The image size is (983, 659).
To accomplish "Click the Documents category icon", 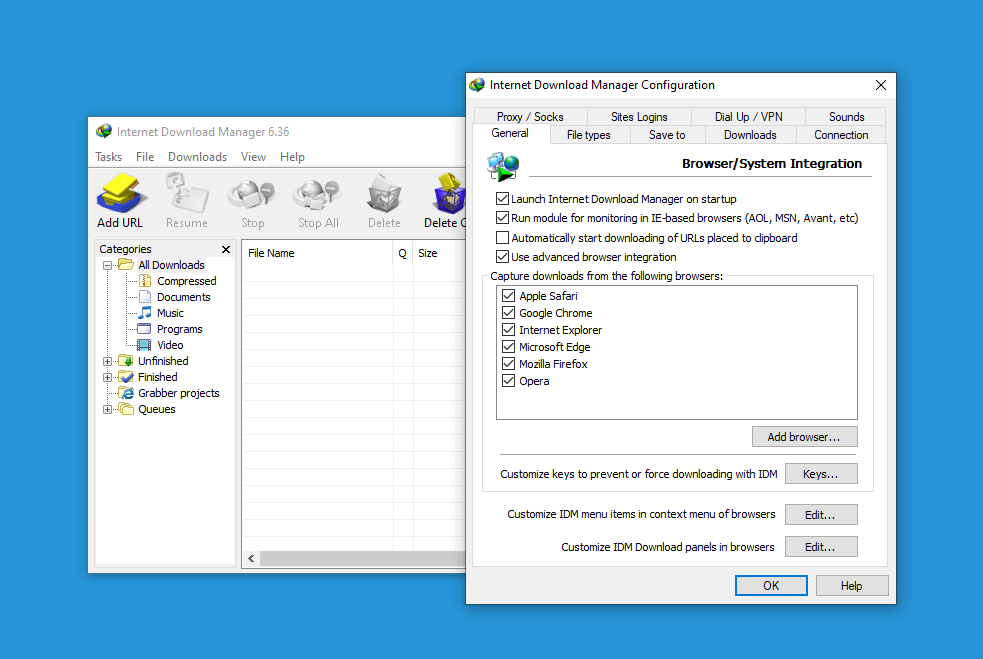I will click(145, 297).
